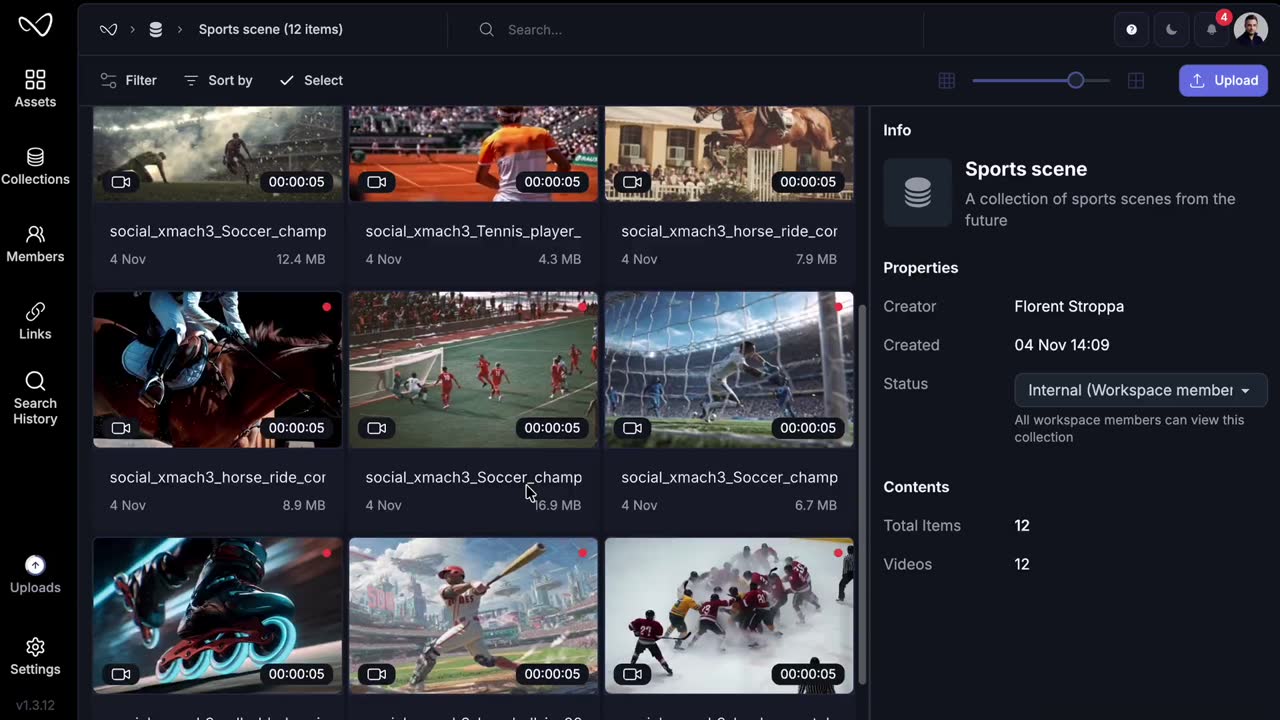Click the Upload button
1280x720 pixels.
pos(1223,81)
